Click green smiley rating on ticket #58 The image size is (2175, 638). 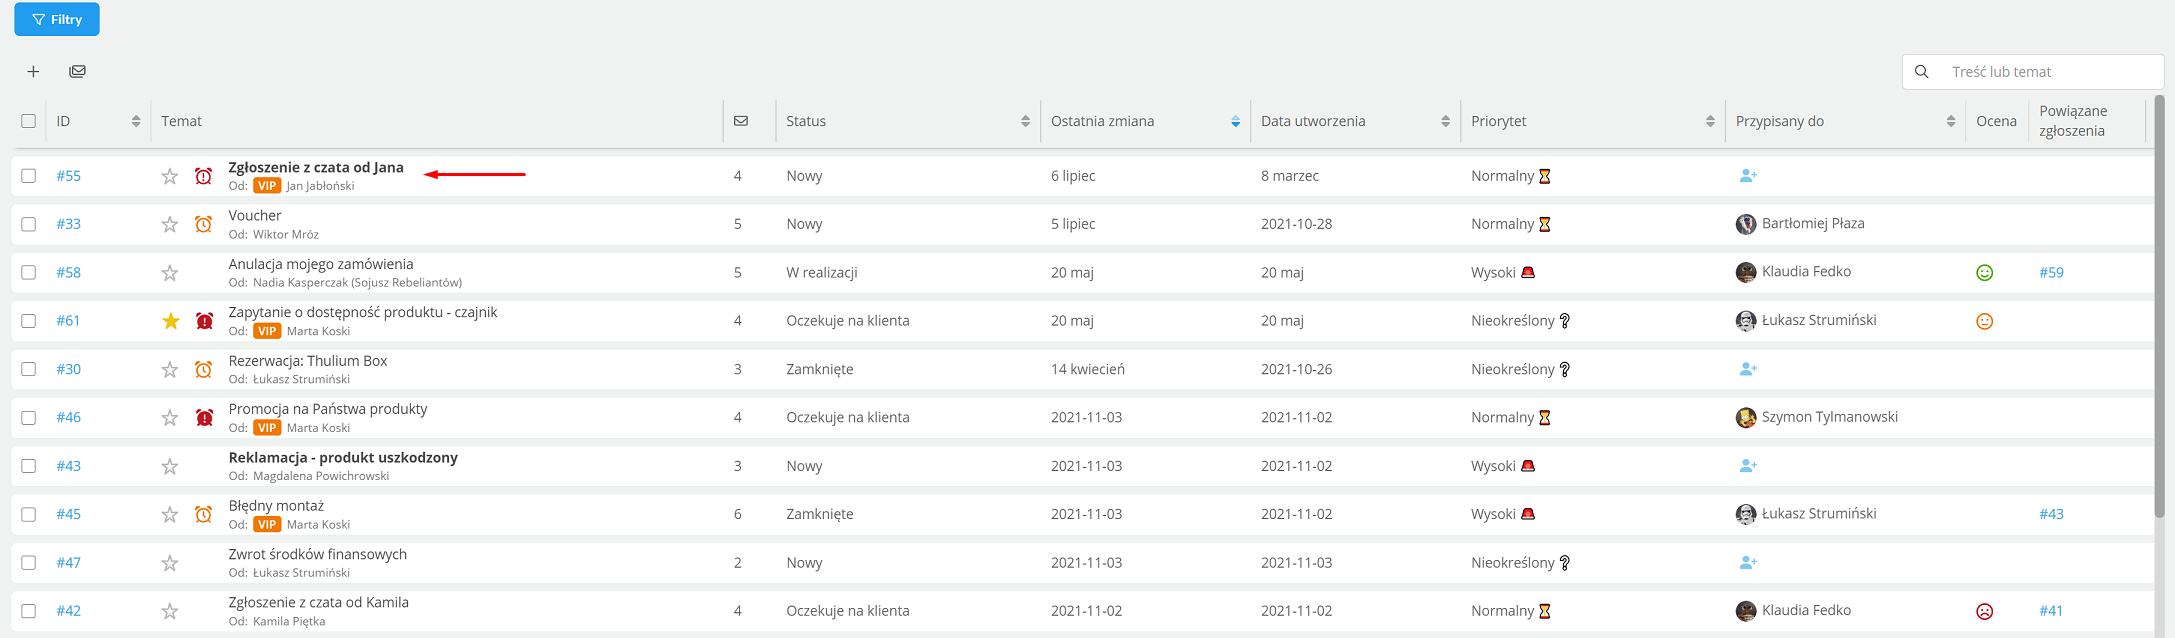1985,272
